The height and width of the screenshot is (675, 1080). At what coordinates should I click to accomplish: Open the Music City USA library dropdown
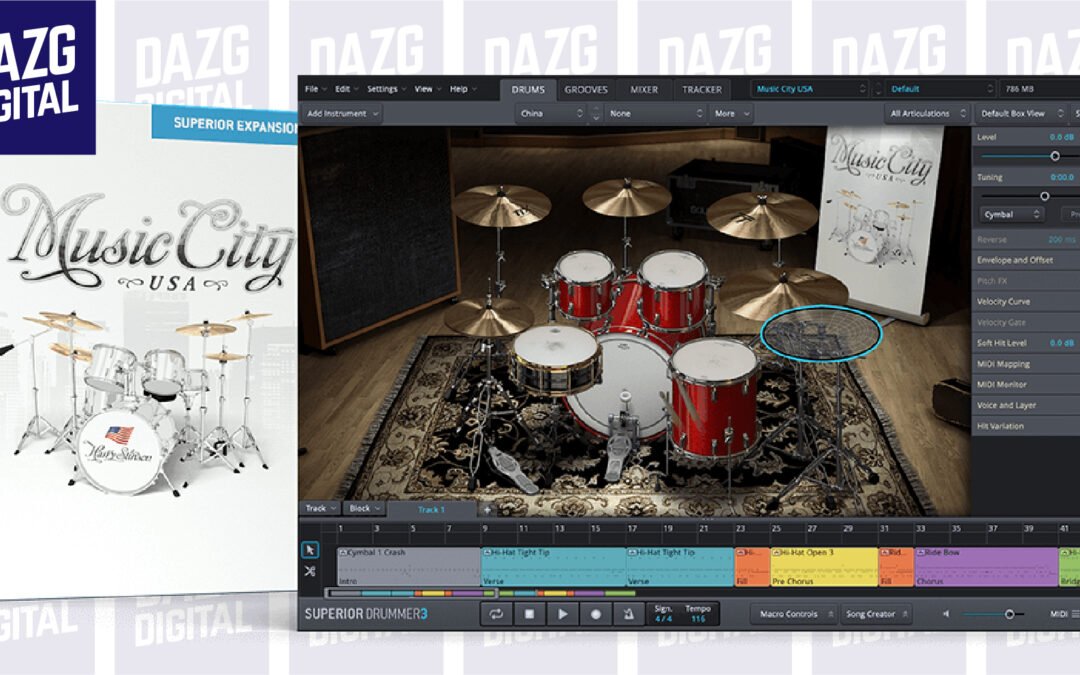[810, 89]
